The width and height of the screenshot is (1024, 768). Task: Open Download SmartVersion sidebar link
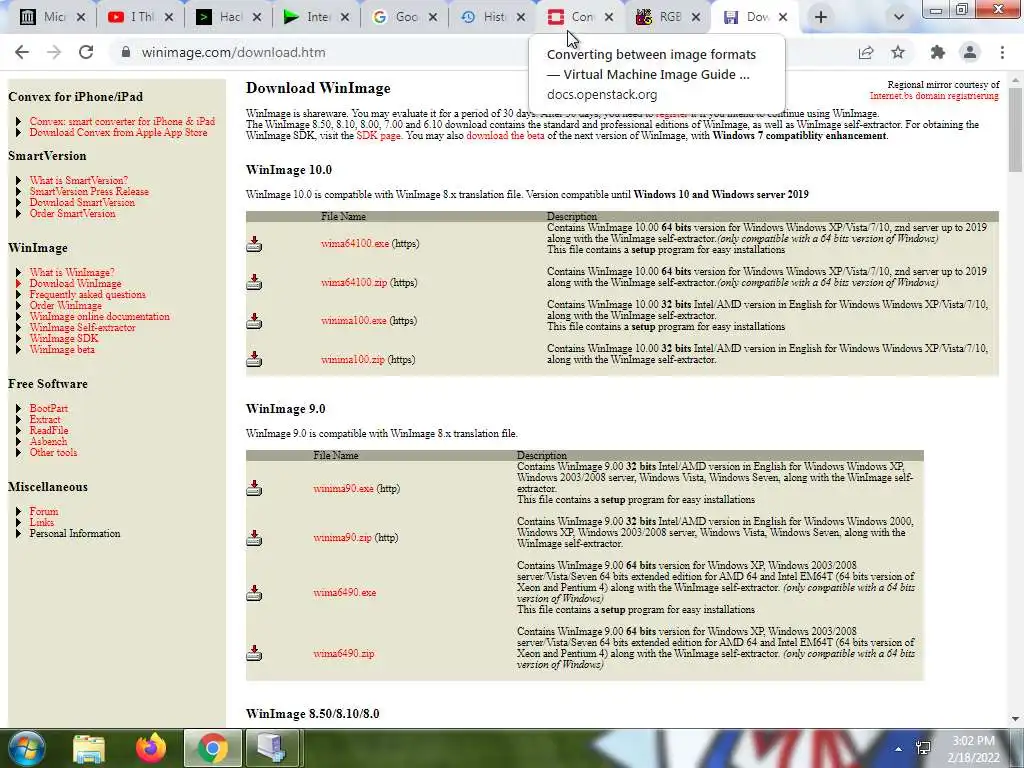point(82,202)
